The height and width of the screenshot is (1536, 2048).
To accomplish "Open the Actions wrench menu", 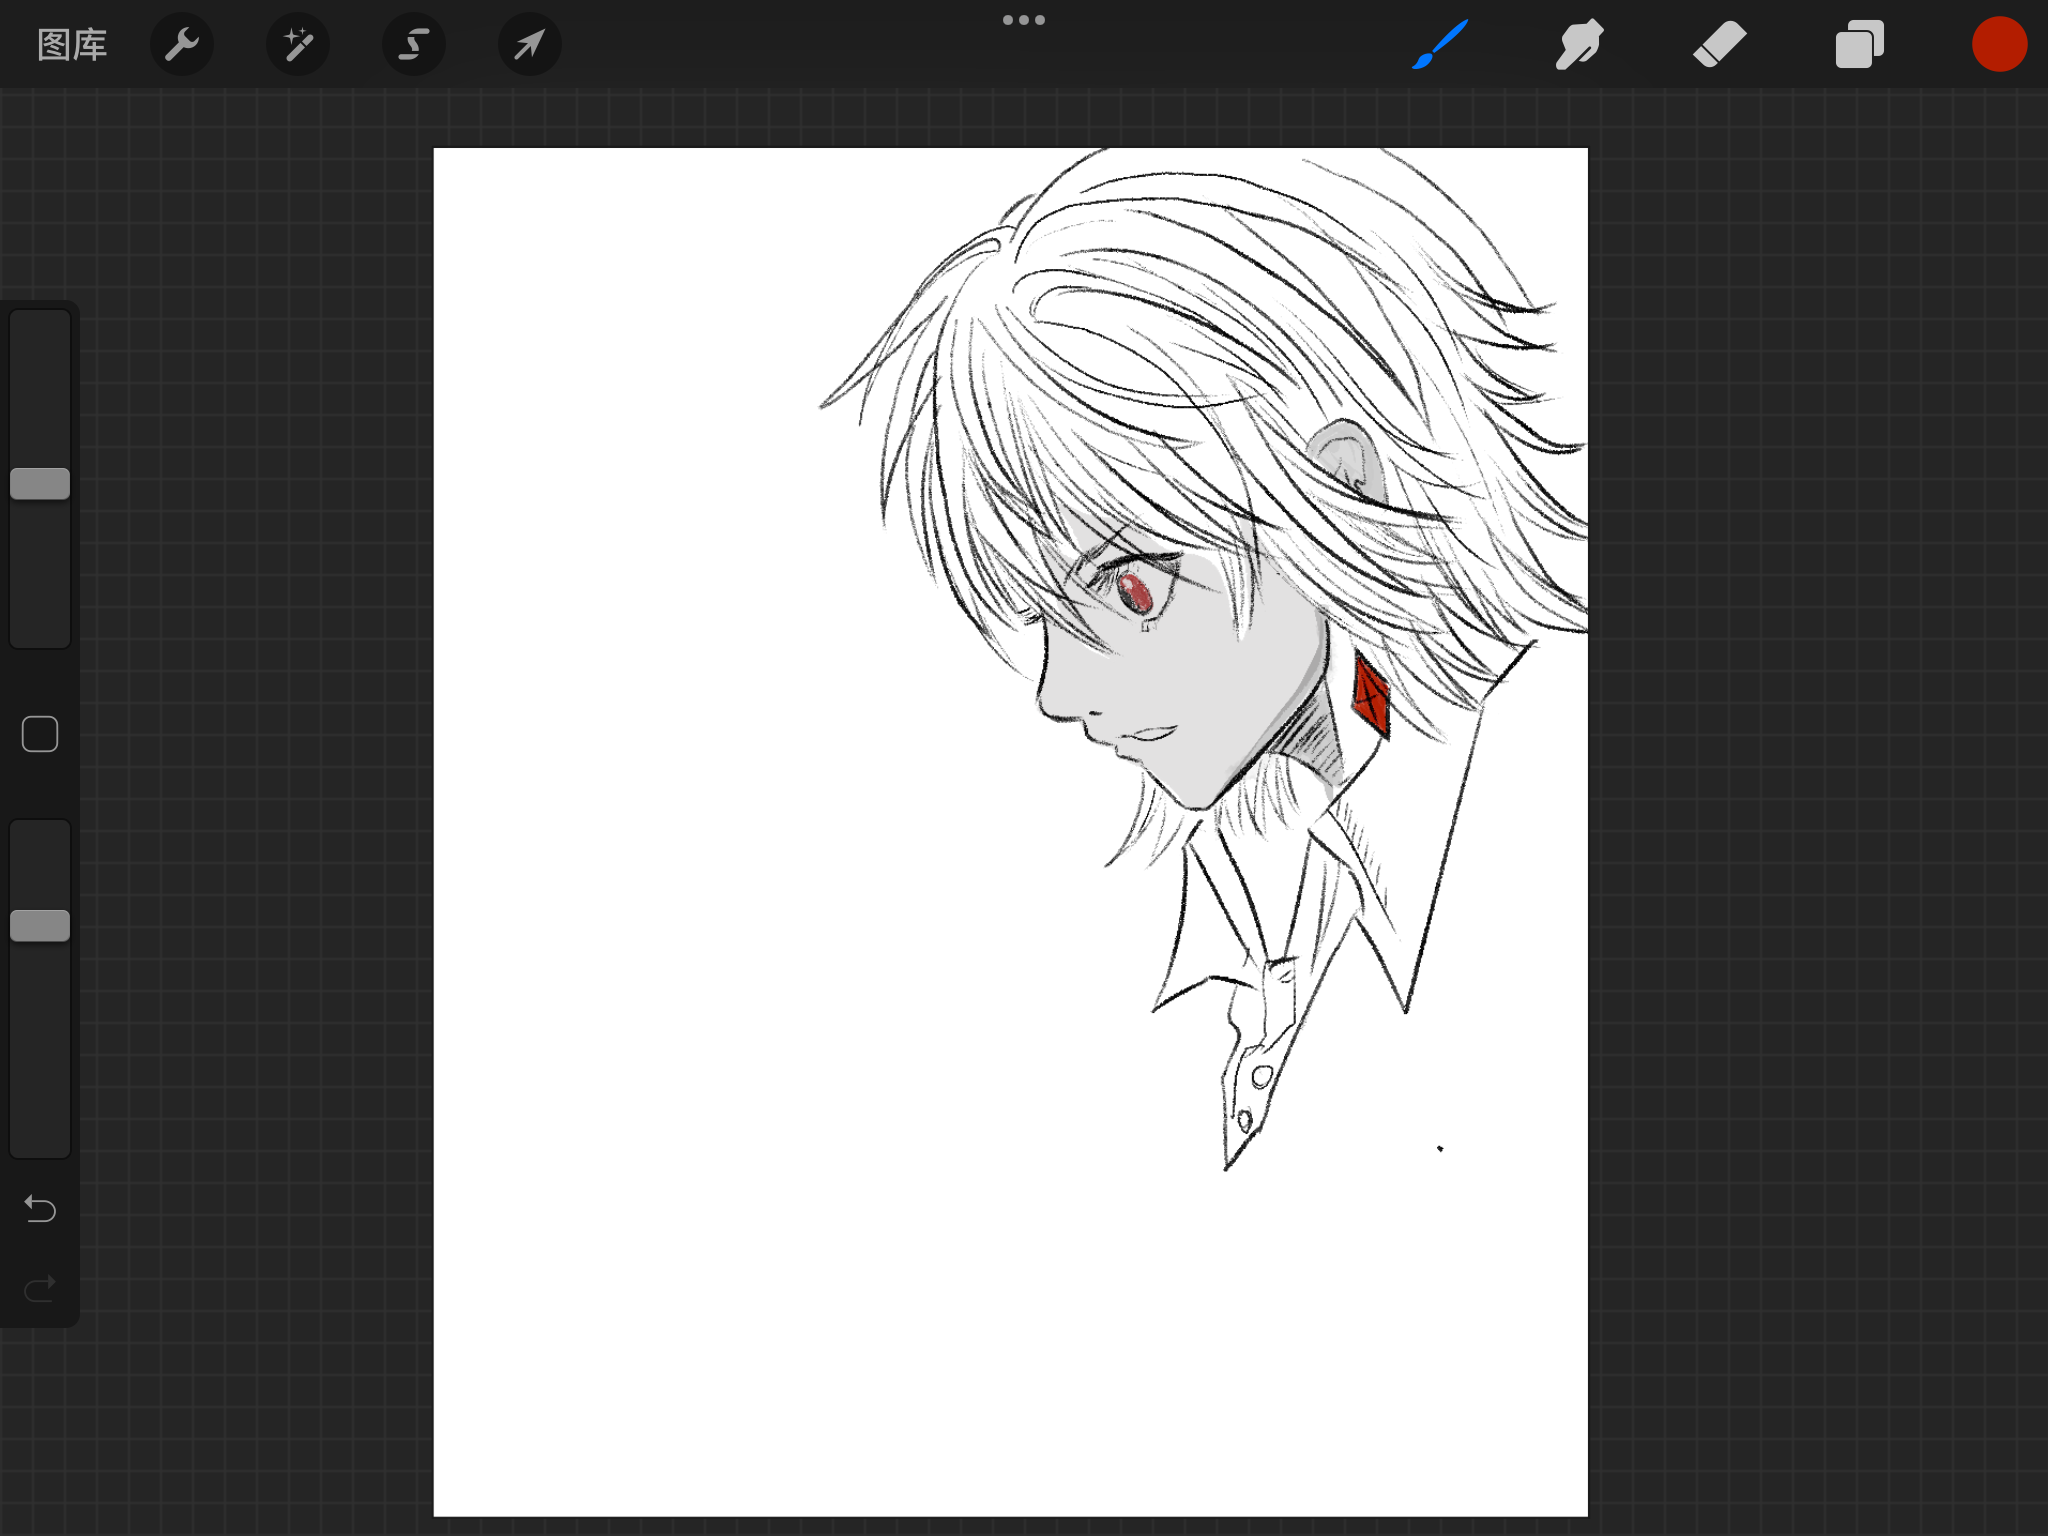I will tap(182, 45).
